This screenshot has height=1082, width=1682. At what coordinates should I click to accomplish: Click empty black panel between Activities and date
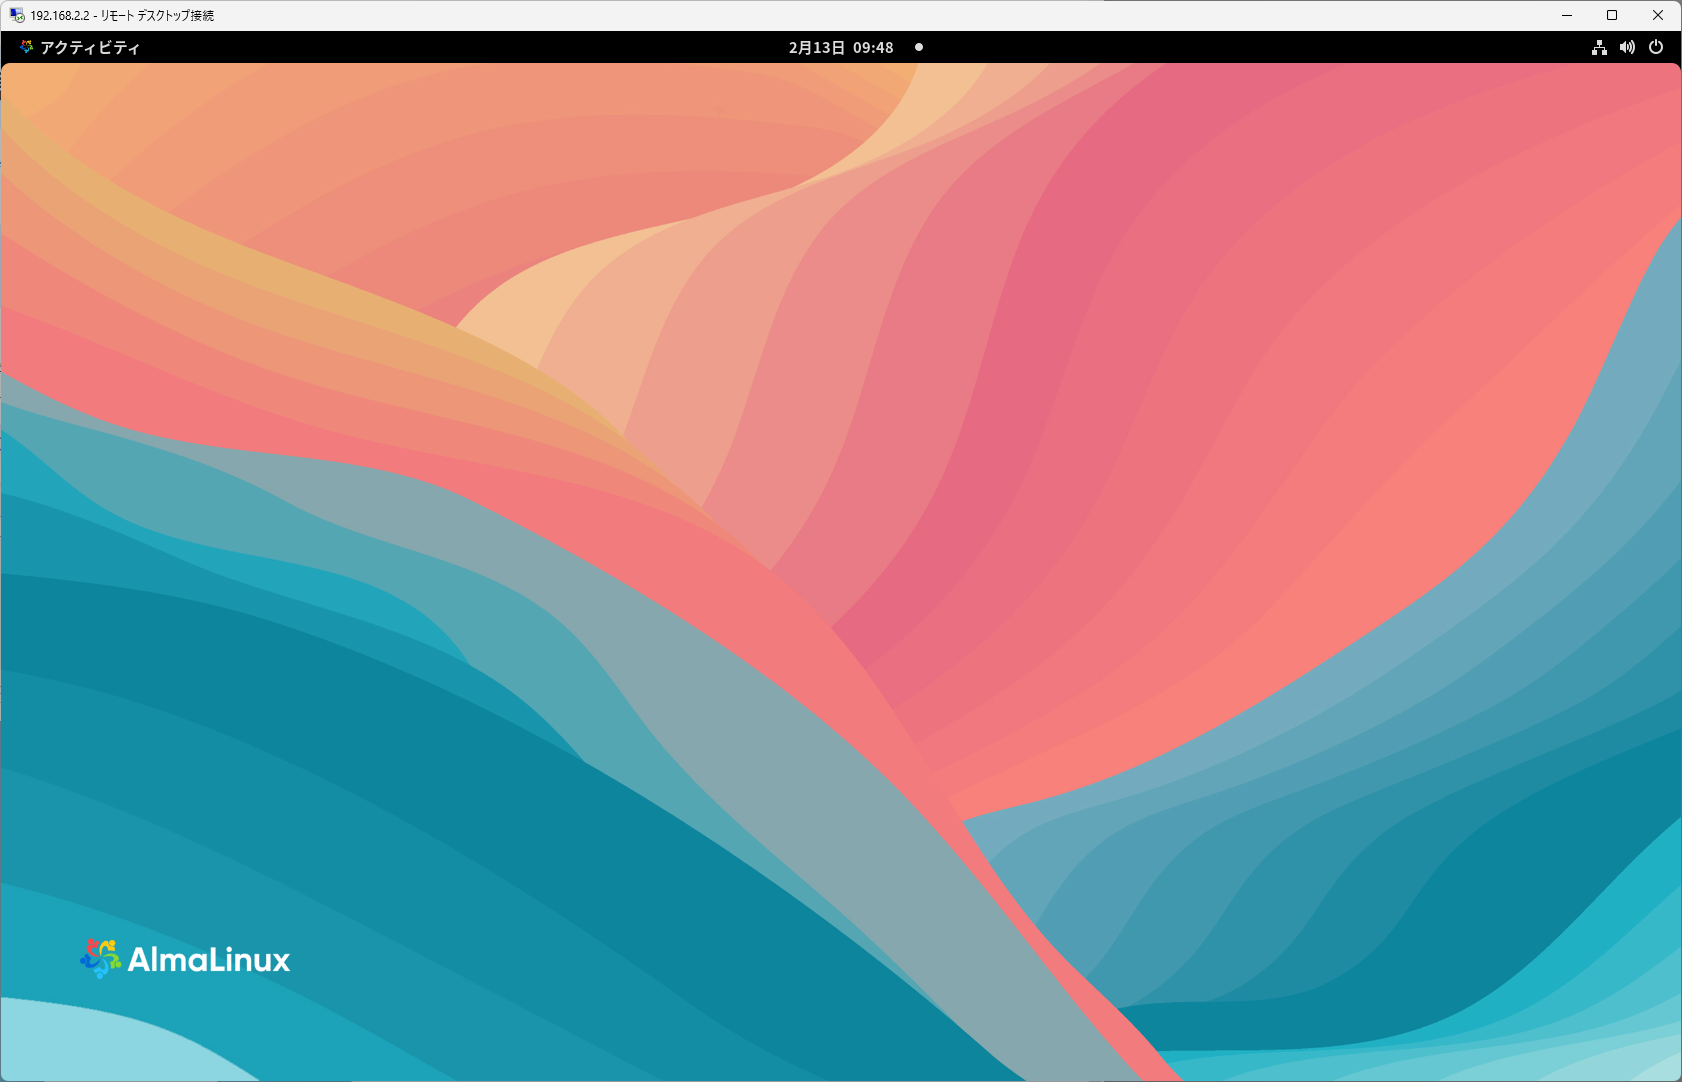(x=450, y=47)
